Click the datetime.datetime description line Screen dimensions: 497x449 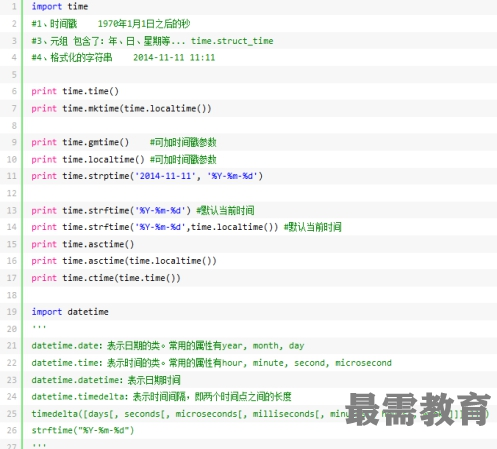coord(106,380)
